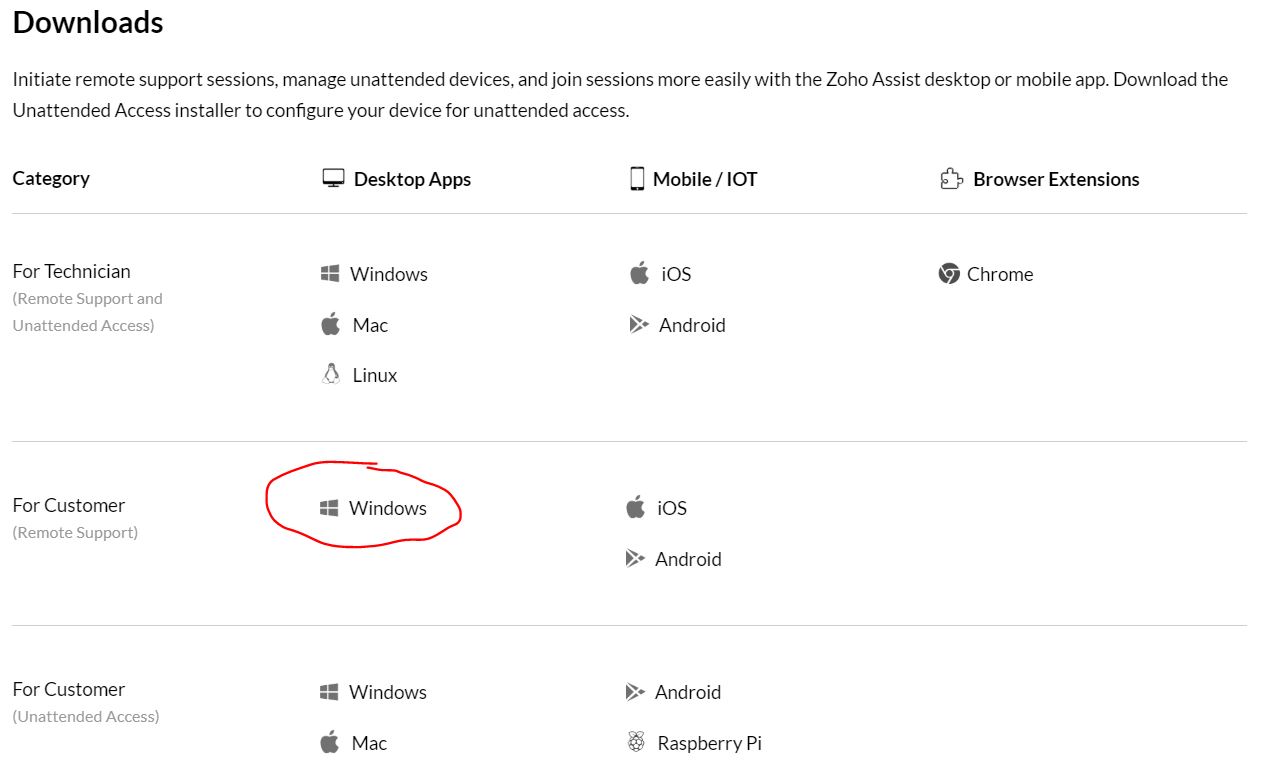Click the Apple icon for Unattended Access Mac
Screen dimensions: 1274x778
pyautogui.click(x=329, y=742)
